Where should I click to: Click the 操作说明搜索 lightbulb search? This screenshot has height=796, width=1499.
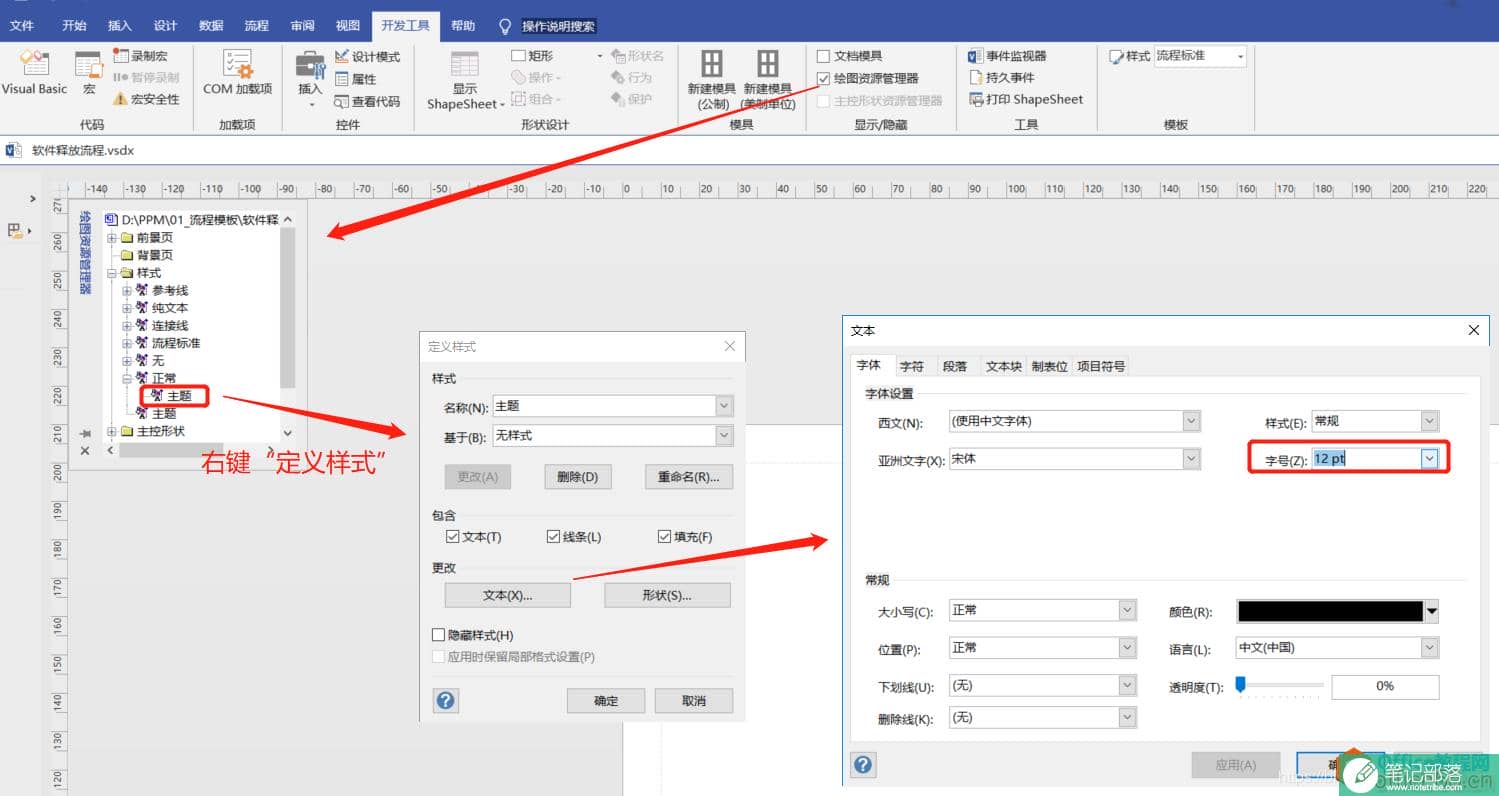(x=505, y=25)
